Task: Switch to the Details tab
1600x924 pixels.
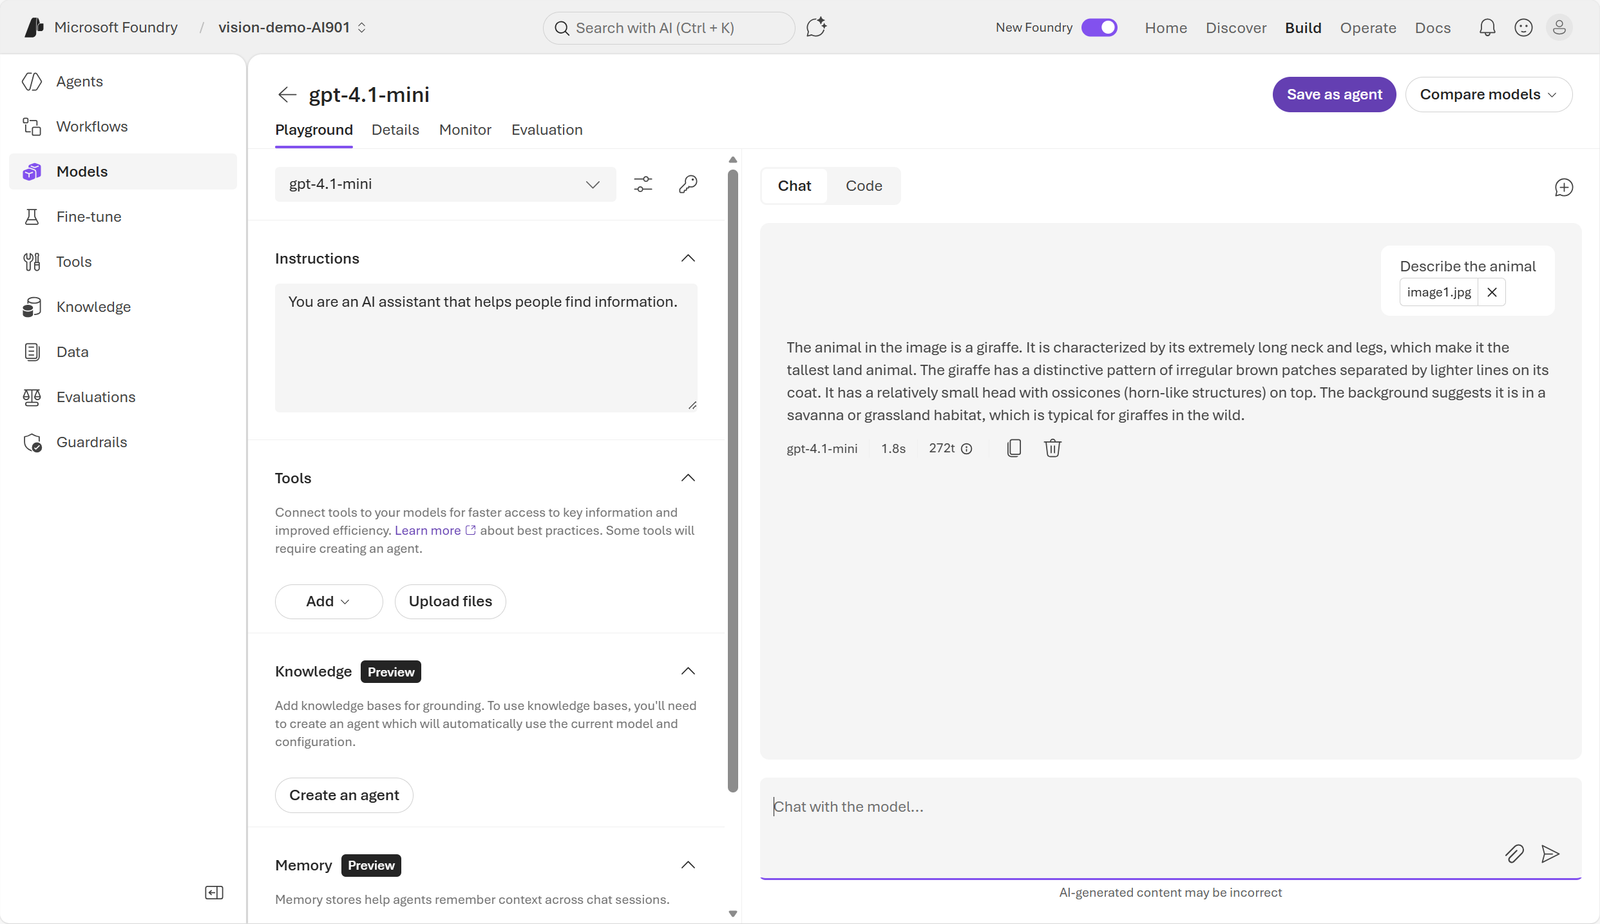Action: coord(395,130)
